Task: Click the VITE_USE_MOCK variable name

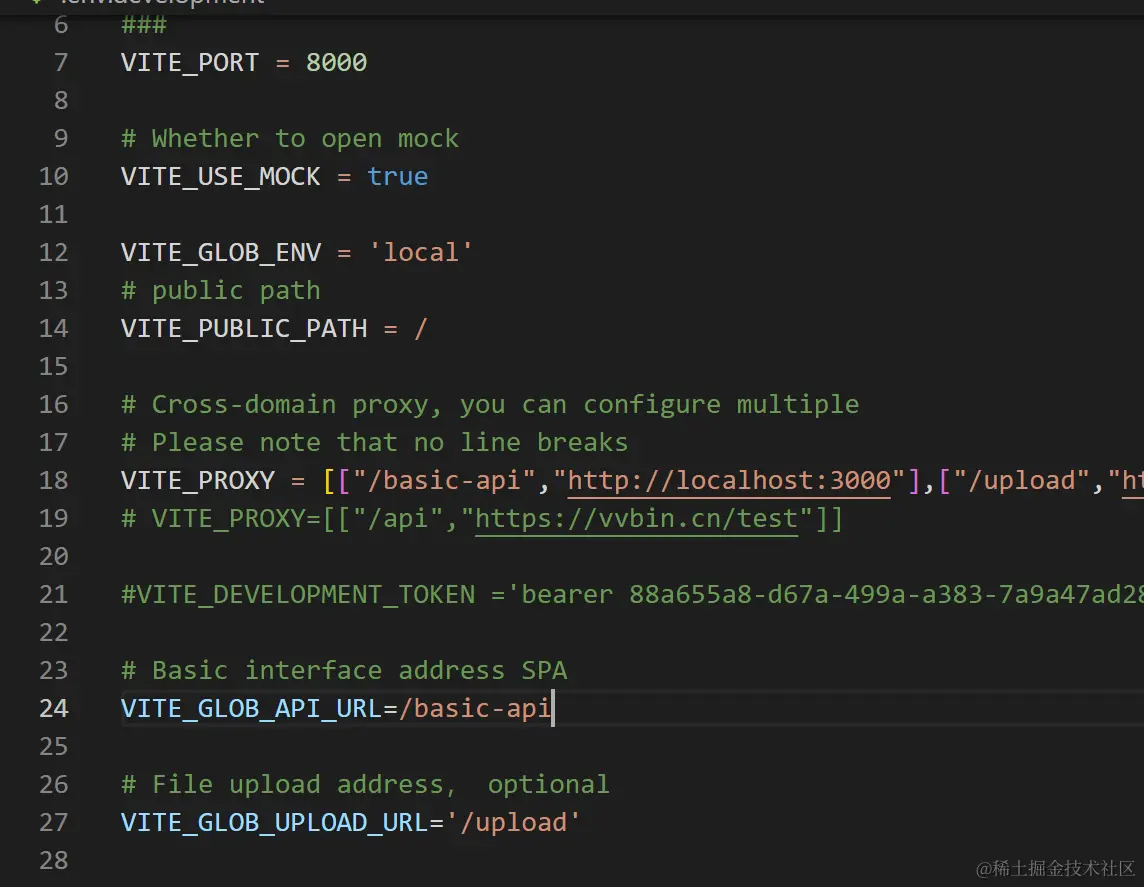Action: click(220, 177)
